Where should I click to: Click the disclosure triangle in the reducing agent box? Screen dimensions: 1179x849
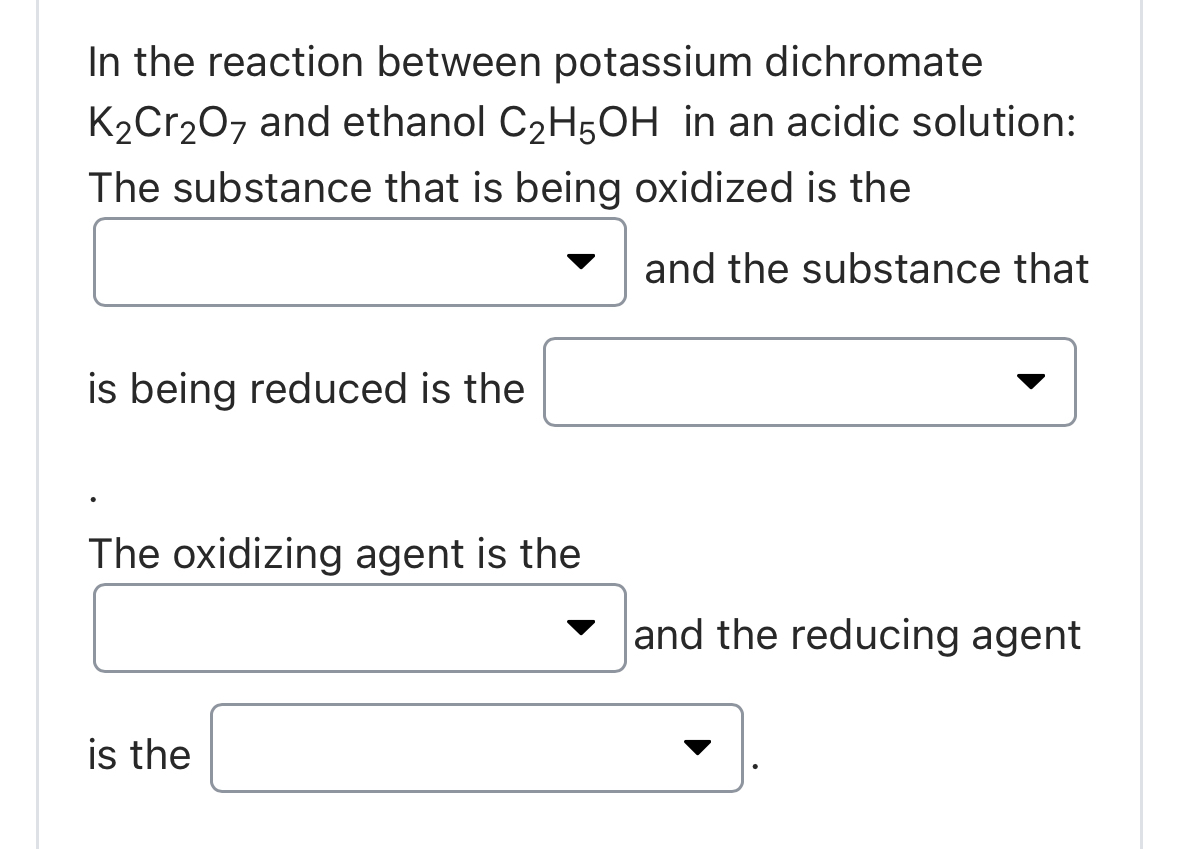click(697, 747)
